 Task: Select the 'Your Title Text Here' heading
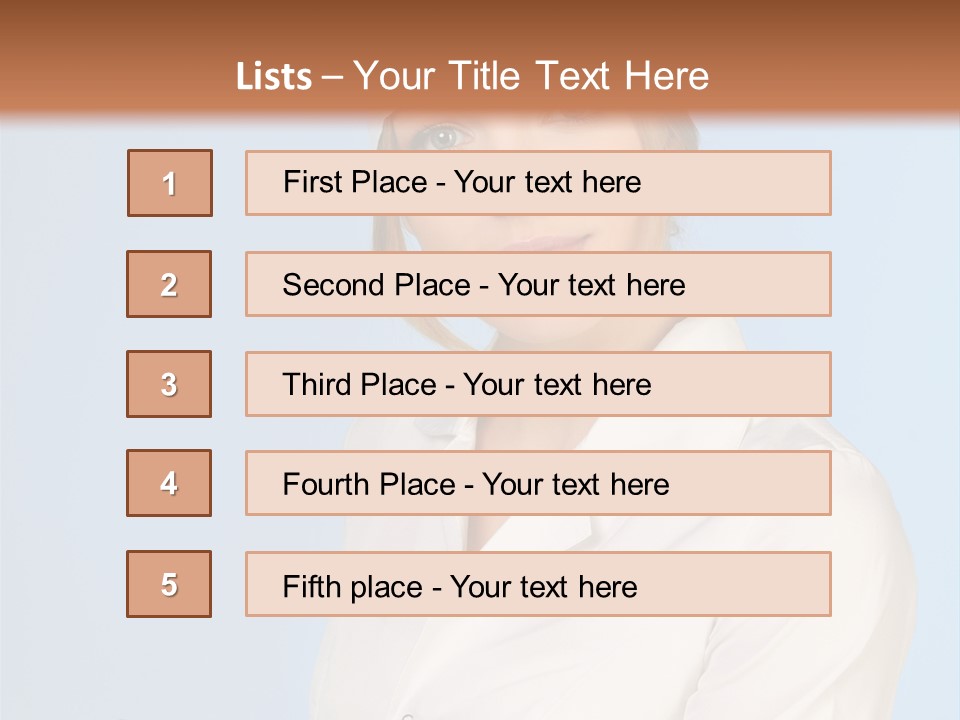tap(531, 77)
